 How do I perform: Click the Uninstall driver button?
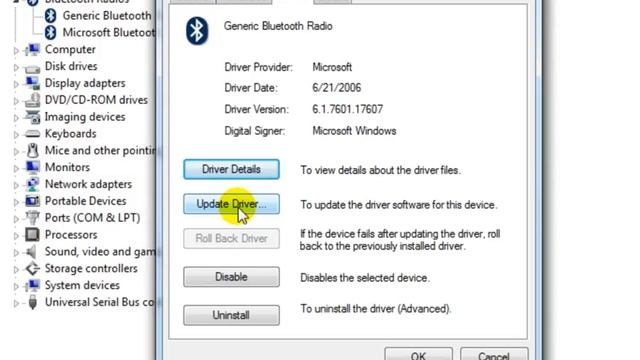point(231,315)
